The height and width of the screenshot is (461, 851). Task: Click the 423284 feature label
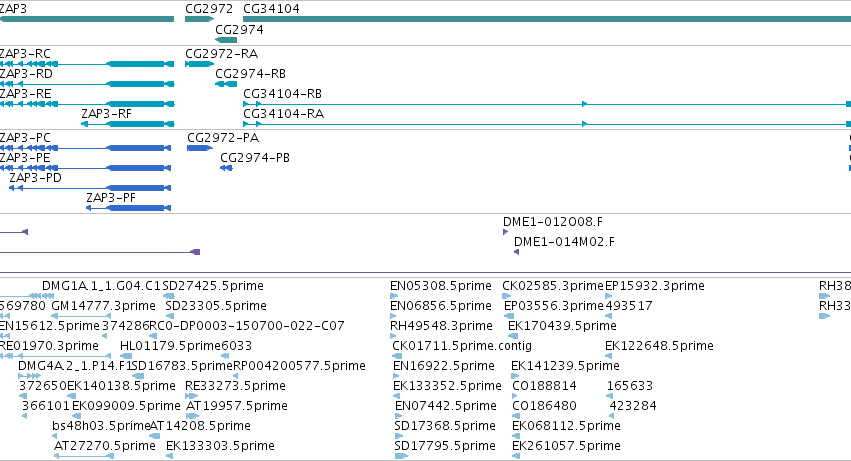633,406
